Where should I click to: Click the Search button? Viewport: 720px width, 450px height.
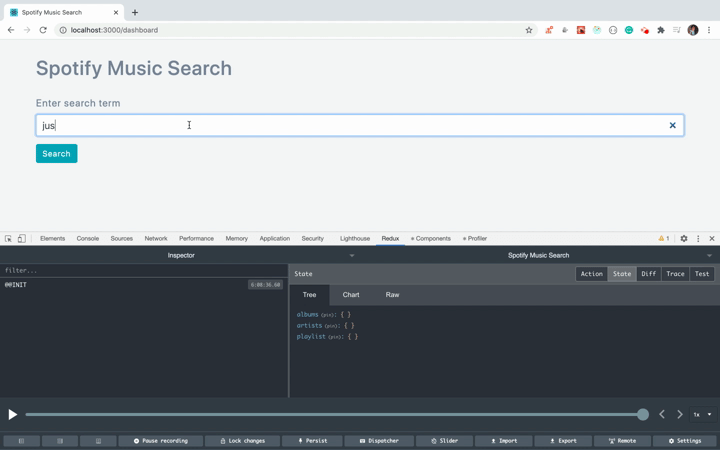(x=56, y=153)
